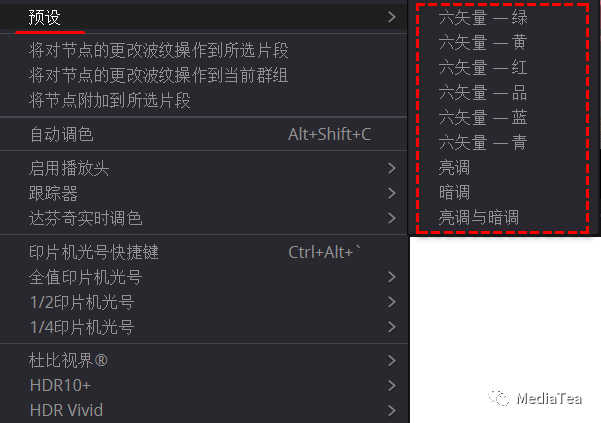Click 印片机光号快捷键 menu item
The width and height of the screenshot is (601, 423).
tap(204, 252)
